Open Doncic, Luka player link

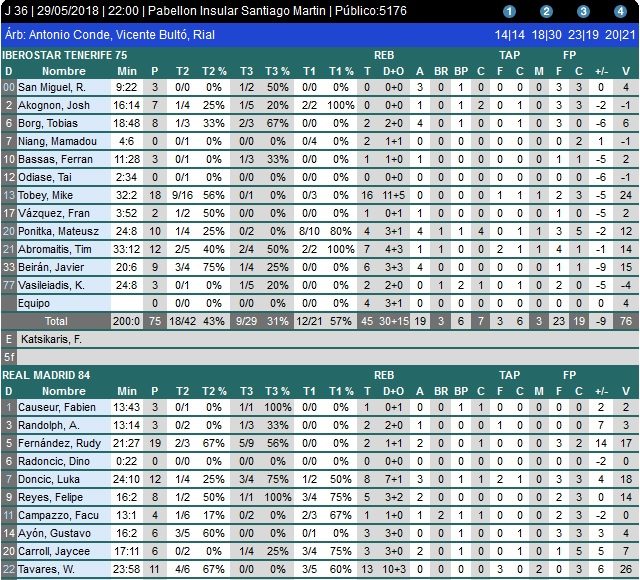(47, 478)
